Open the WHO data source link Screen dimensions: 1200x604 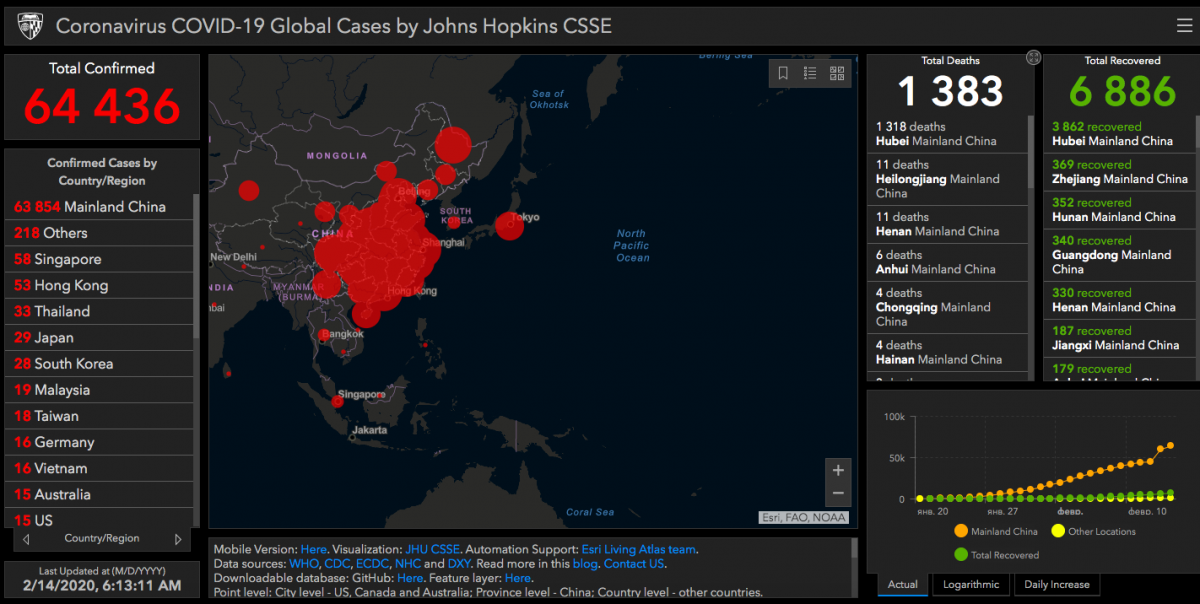pyautogui.click(x=304, y=564)
